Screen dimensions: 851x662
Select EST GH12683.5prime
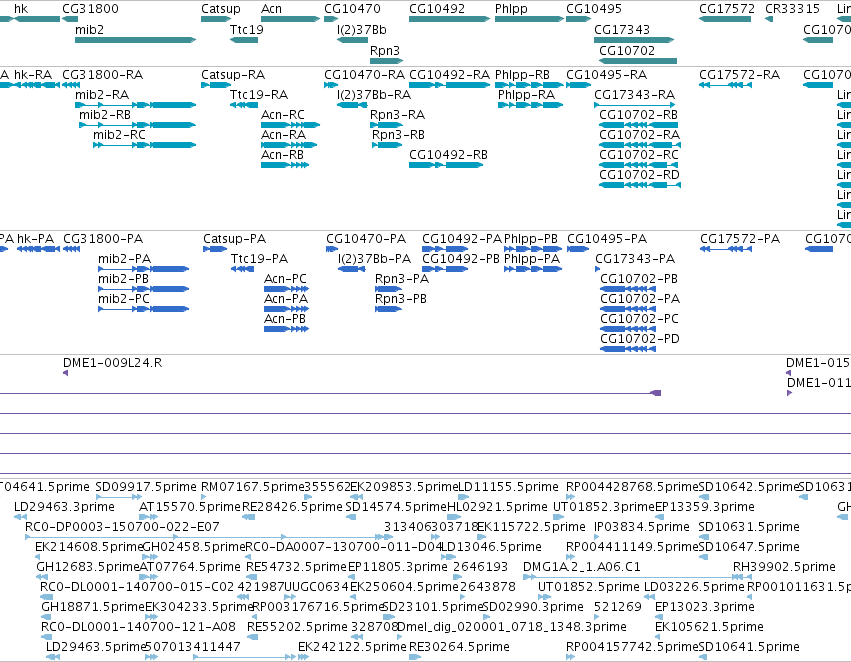88,568
